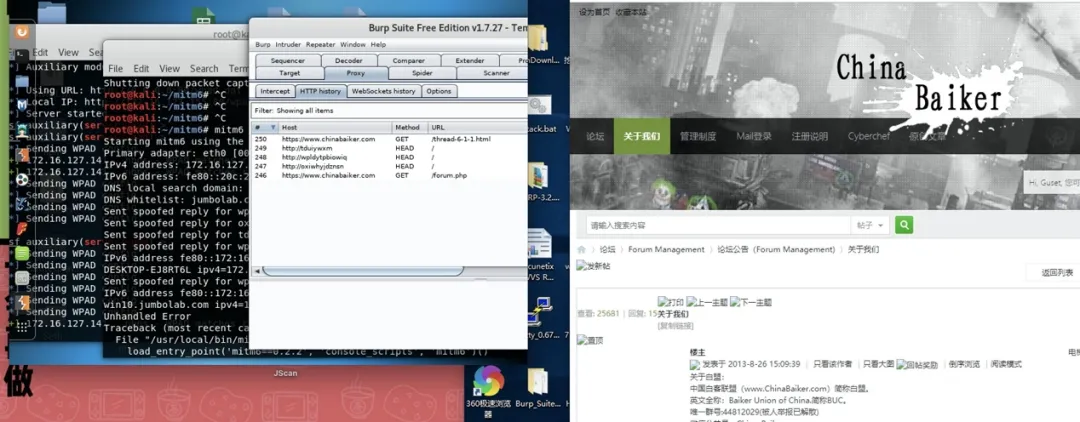Screen dimensions: 1080x422
Task: Click the 下一主题 next topic icon
Action: pyautogui.click(x=751, y=302)
